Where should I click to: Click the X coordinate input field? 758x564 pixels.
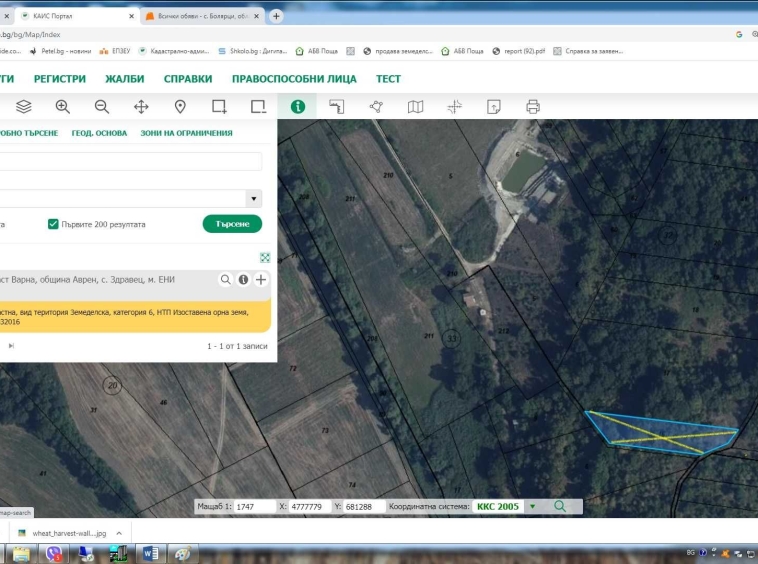(x=310, y=506)
